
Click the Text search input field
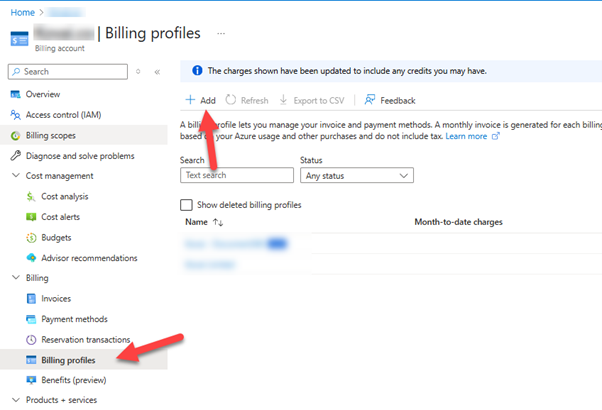pyautogui.click(x=237, y=175)
